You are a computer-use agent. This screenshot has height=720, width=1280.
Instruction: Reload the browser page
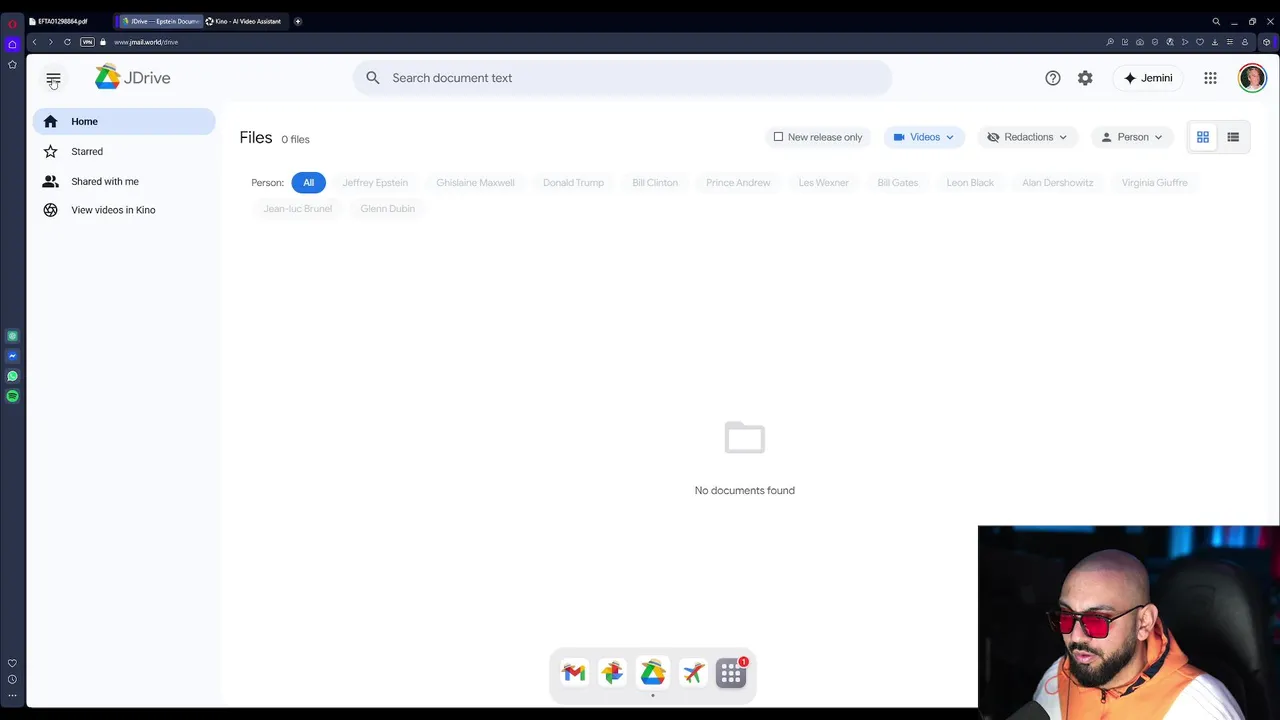click(67, 42)
